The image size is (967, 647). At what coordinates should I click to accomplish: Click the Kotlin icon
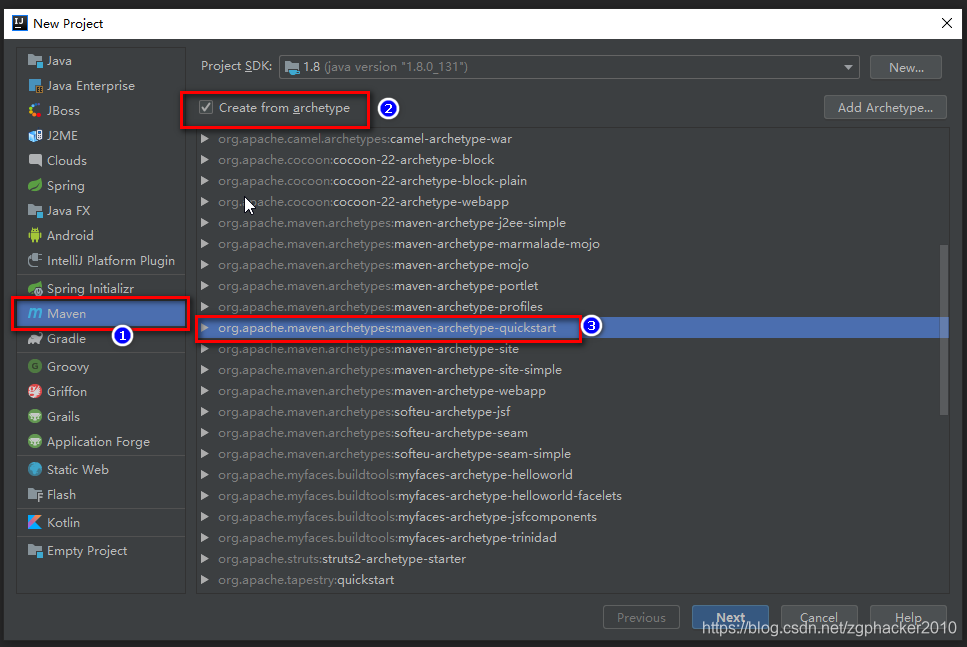35,522
